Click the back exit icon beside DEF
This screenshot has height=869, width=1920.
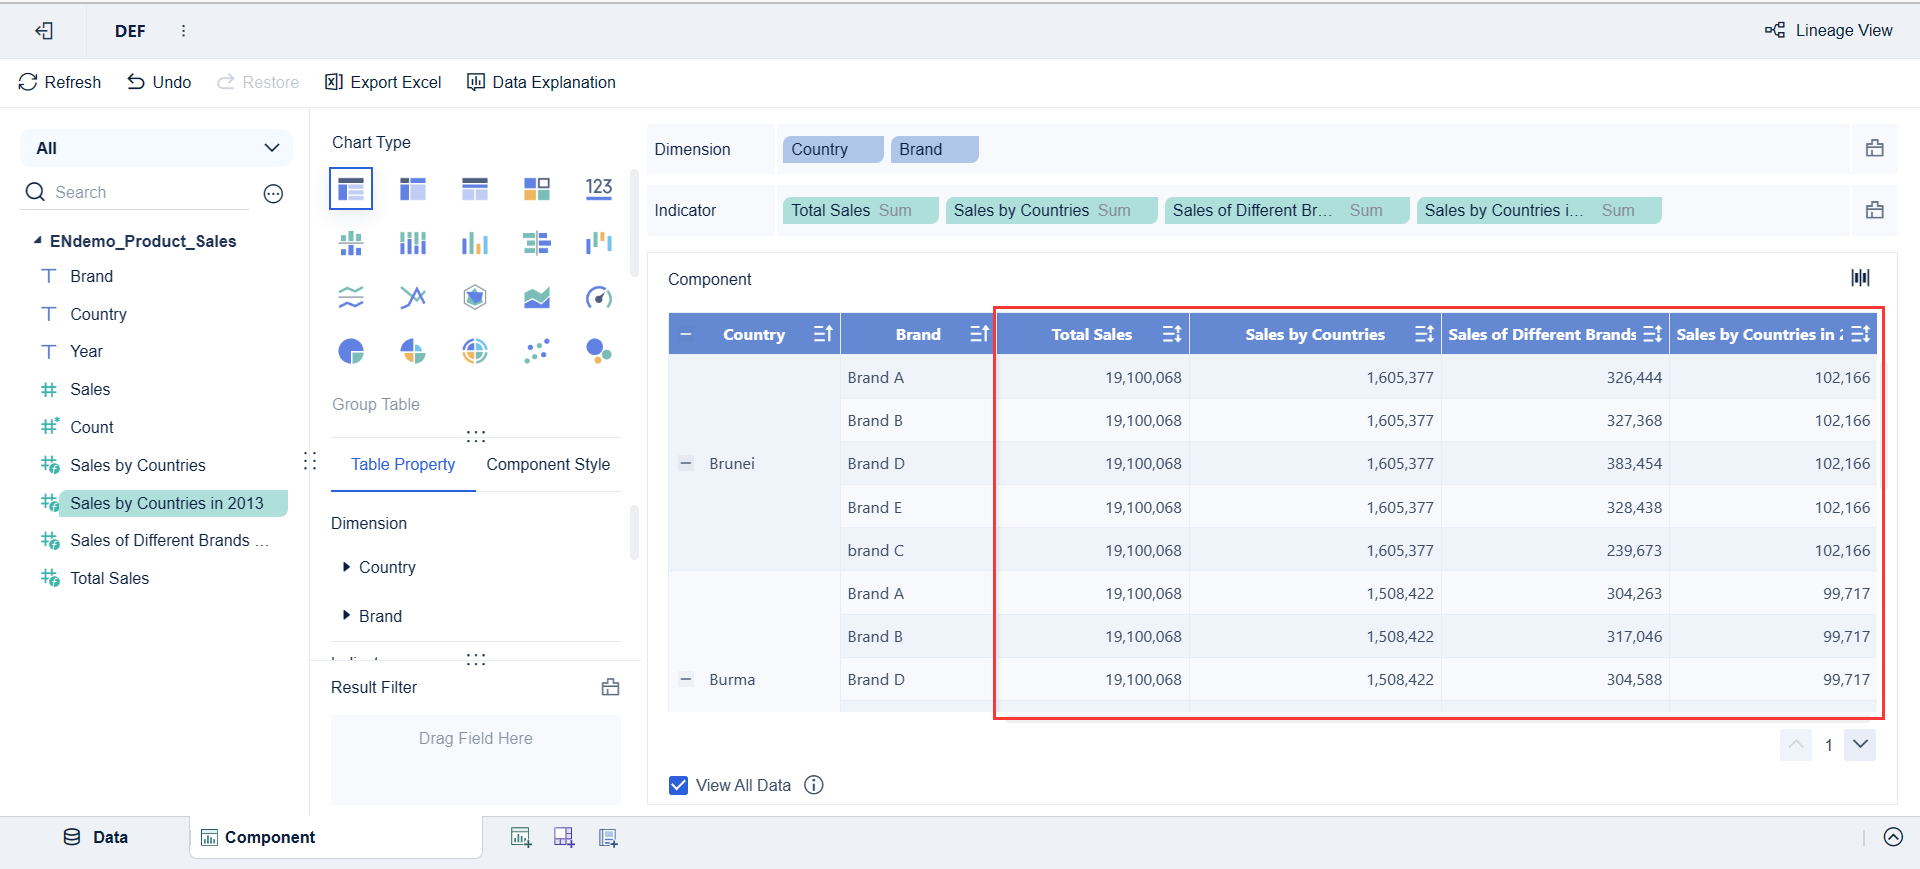[x=44, y=31]
